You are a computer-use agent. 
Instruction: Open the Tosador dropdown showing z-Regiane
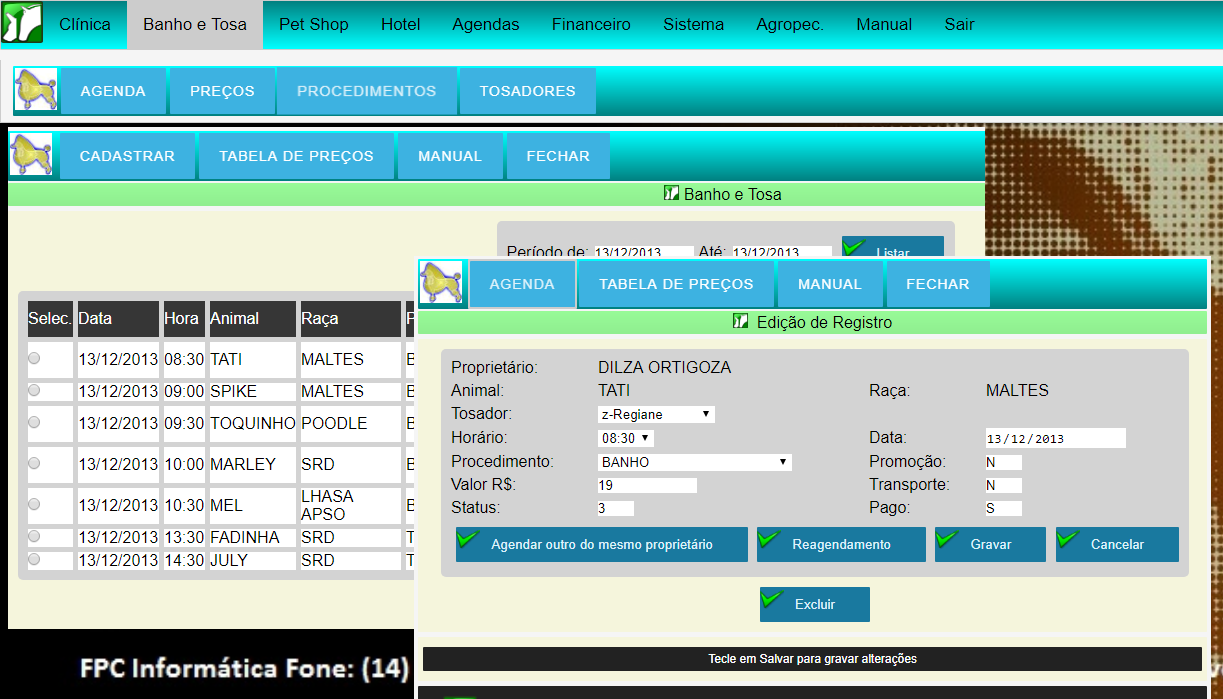pos(656,414)
